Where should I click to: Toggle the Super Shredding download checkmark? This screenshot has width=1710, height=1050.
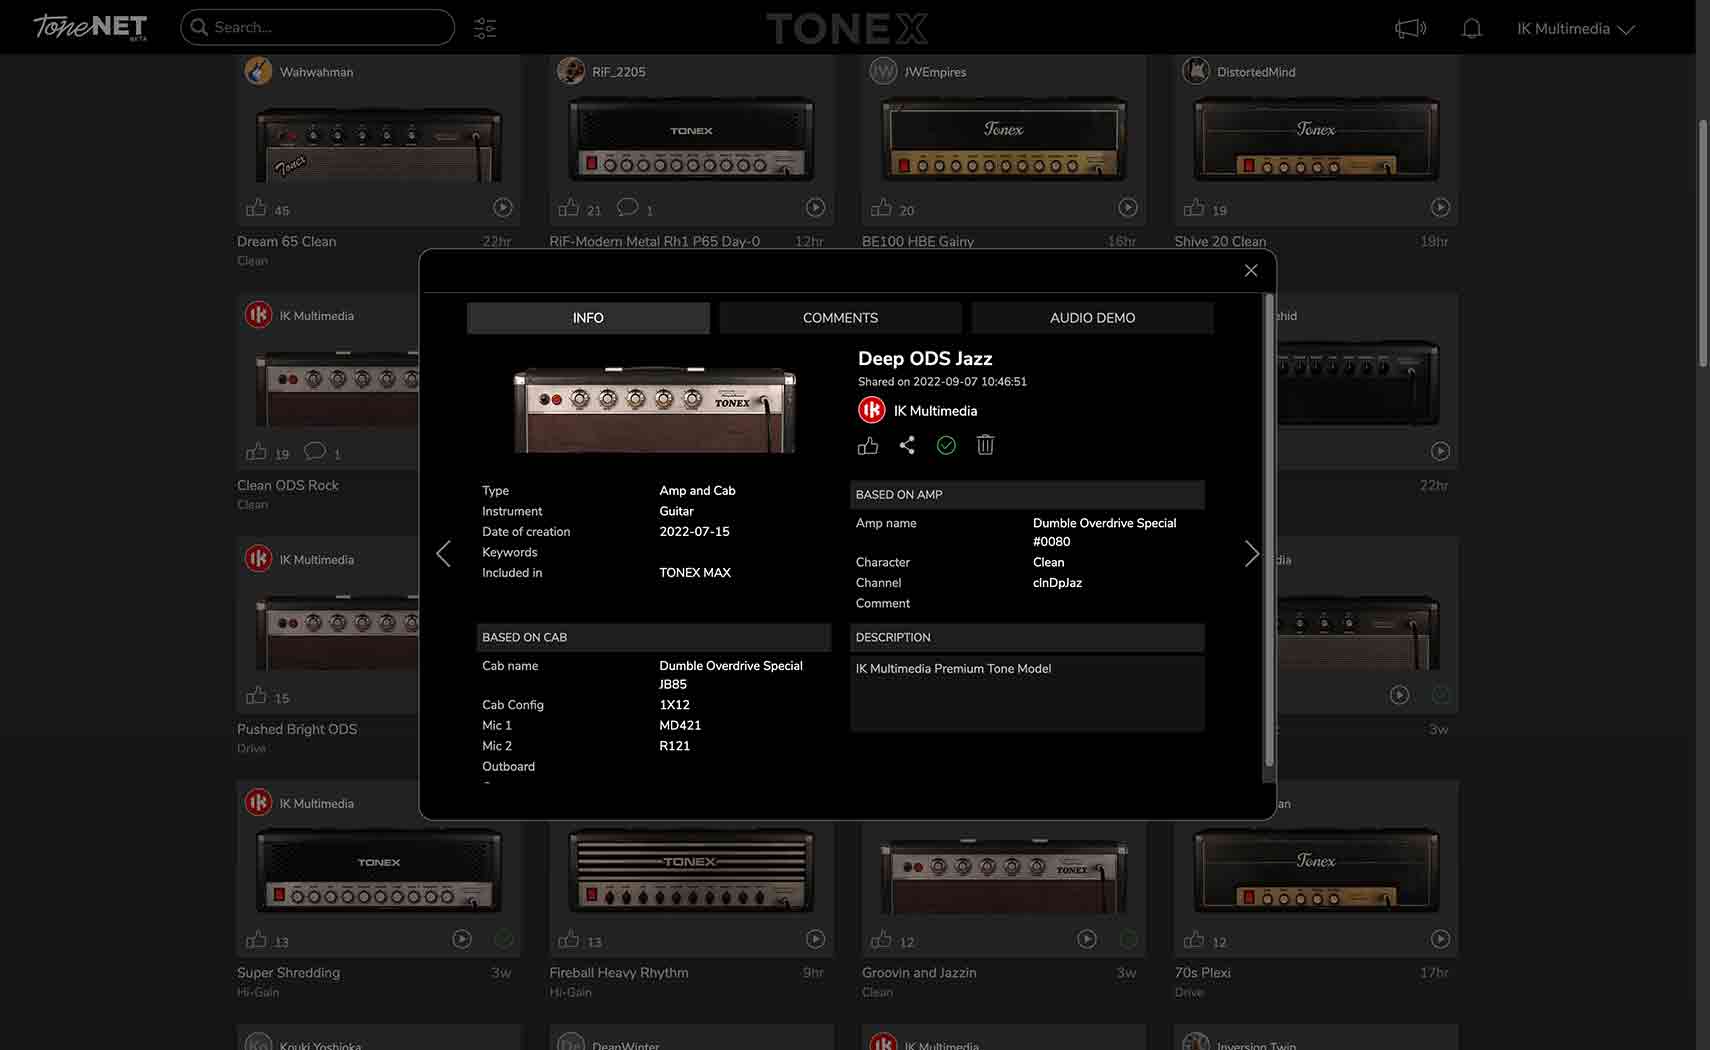click(503, 939)
